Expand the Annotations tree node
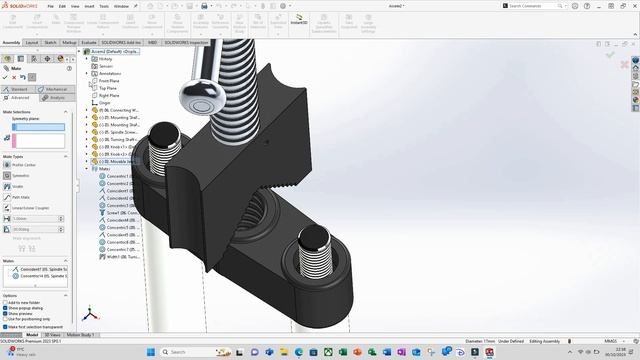This screenshot has width=640, height=360. click(87, 73)
